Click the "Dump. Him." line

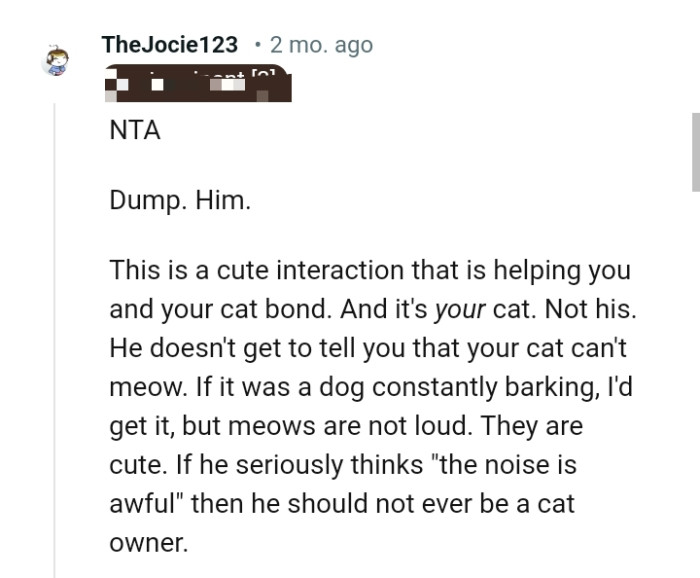point(181,200)
